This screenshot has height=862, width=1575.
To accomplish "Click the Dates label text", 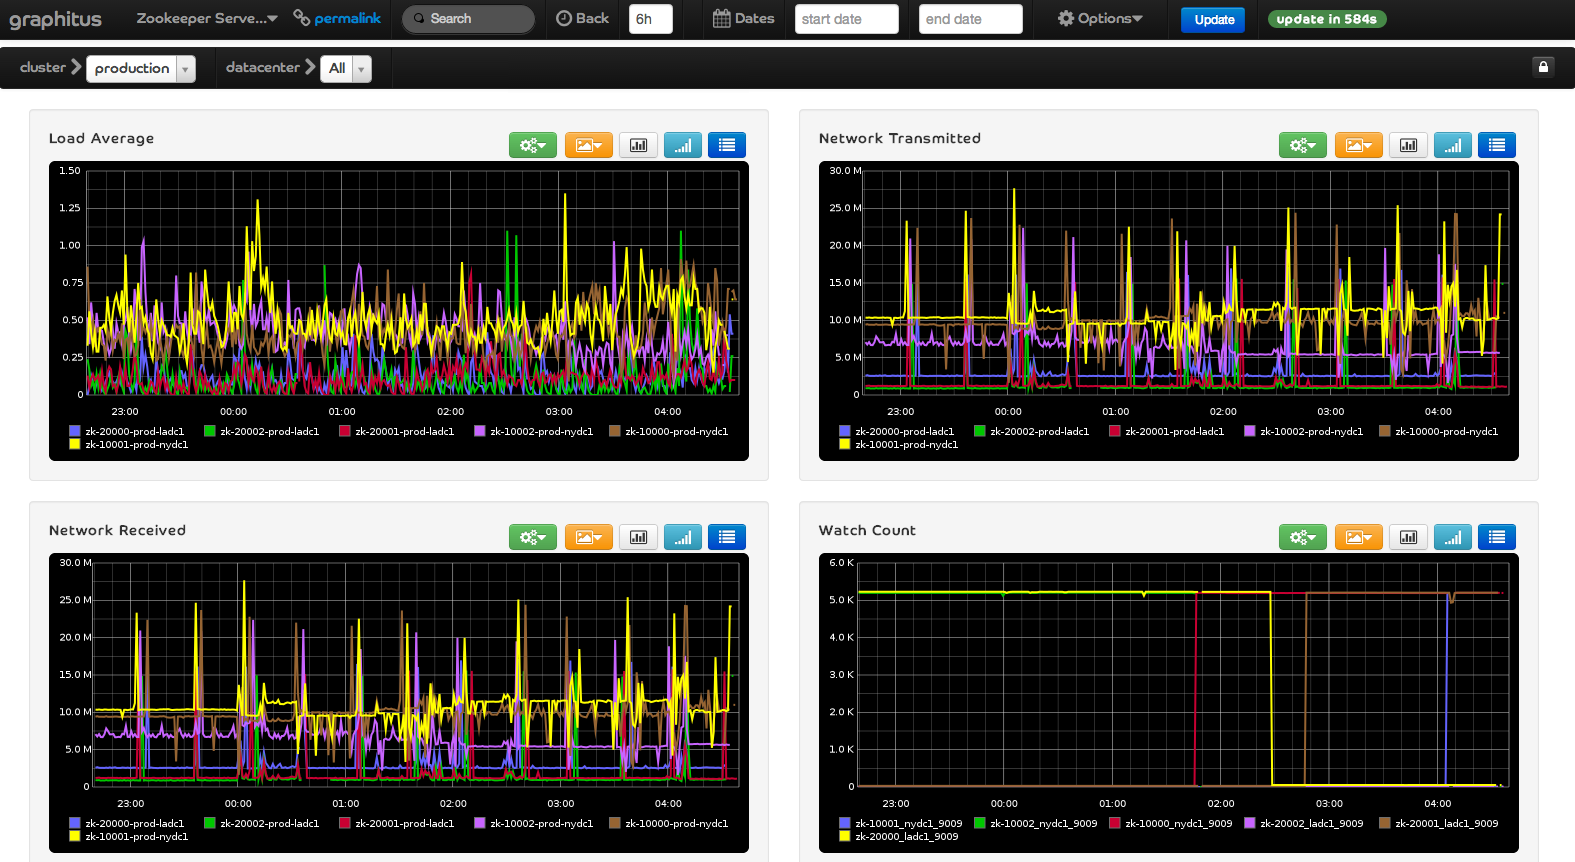I will tap(755, 18).
